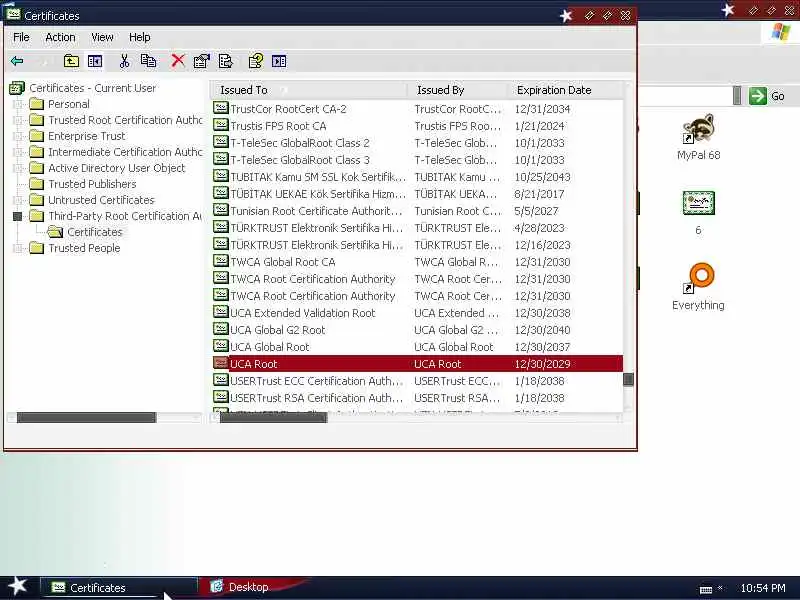Expand the Untrusted Certificates node
This screenshot has width=800, height=600.
click(18, 200)
